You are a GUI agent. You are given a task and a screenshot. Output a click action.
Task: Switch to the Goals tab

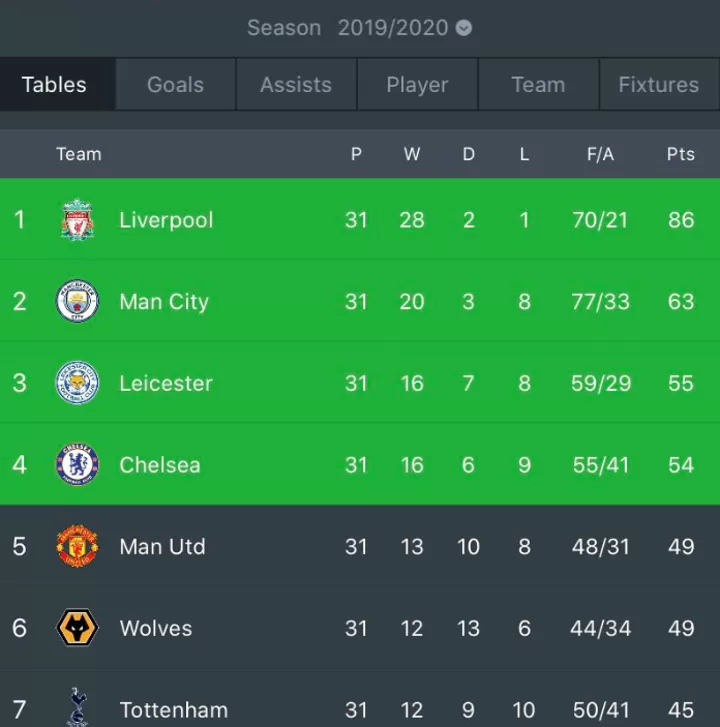[176, 84]
